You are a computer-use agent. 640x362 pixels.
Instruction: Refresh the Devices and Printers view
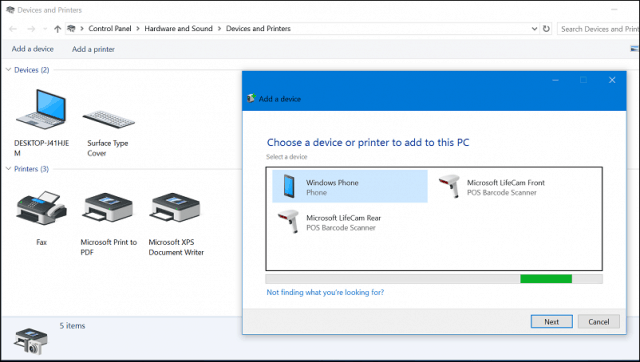pos(546,29)
